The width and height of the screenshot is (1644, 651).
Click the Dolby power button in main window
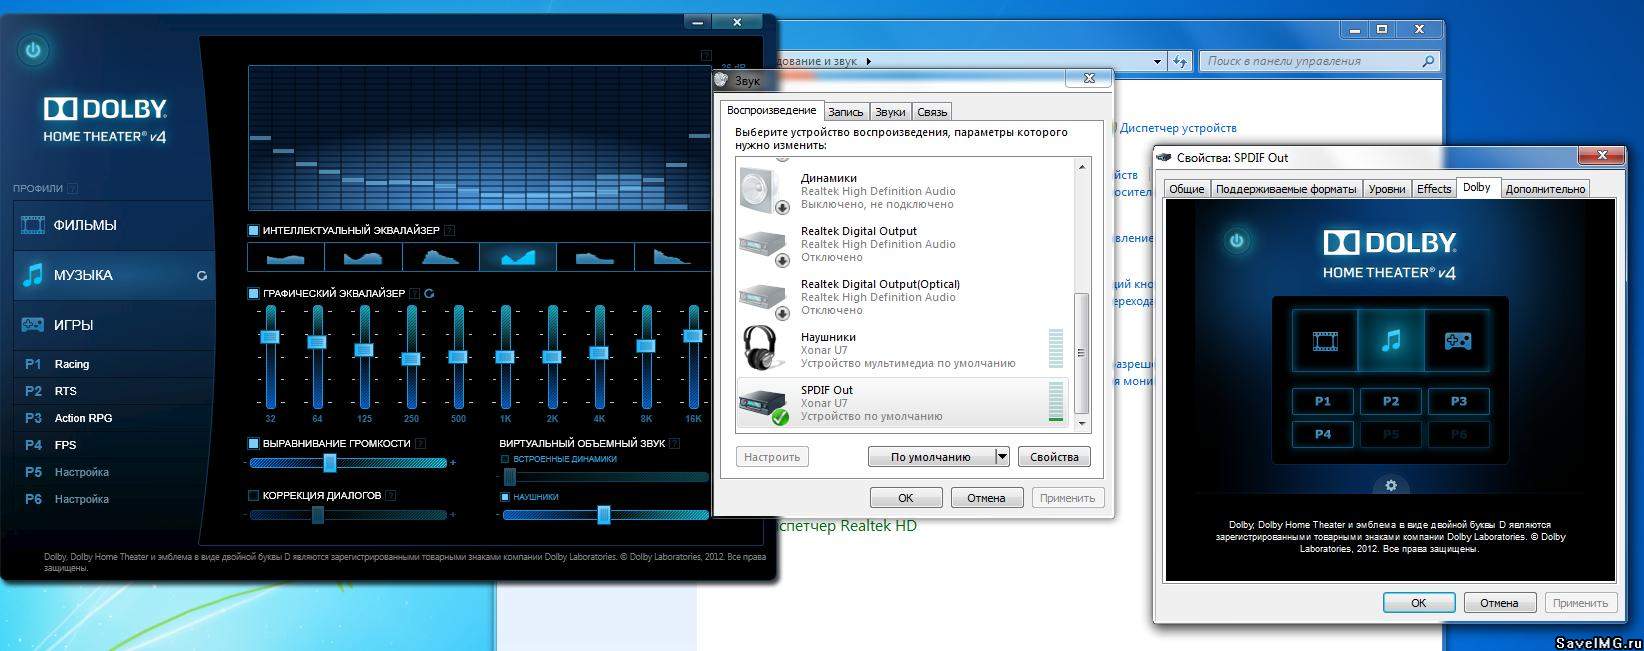pyautogui.click(x=34, y=50)
